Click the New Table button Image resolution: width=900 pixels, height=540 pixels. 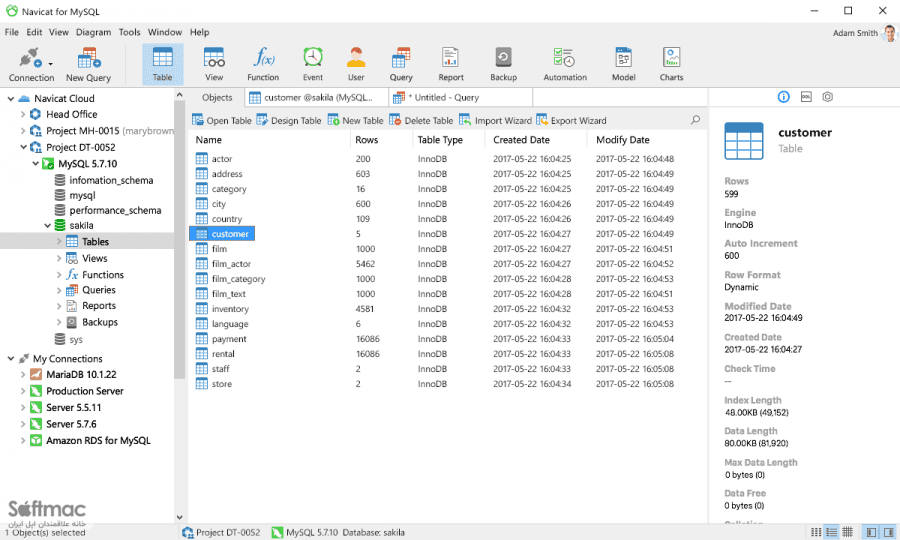click(x=355, y=120)
